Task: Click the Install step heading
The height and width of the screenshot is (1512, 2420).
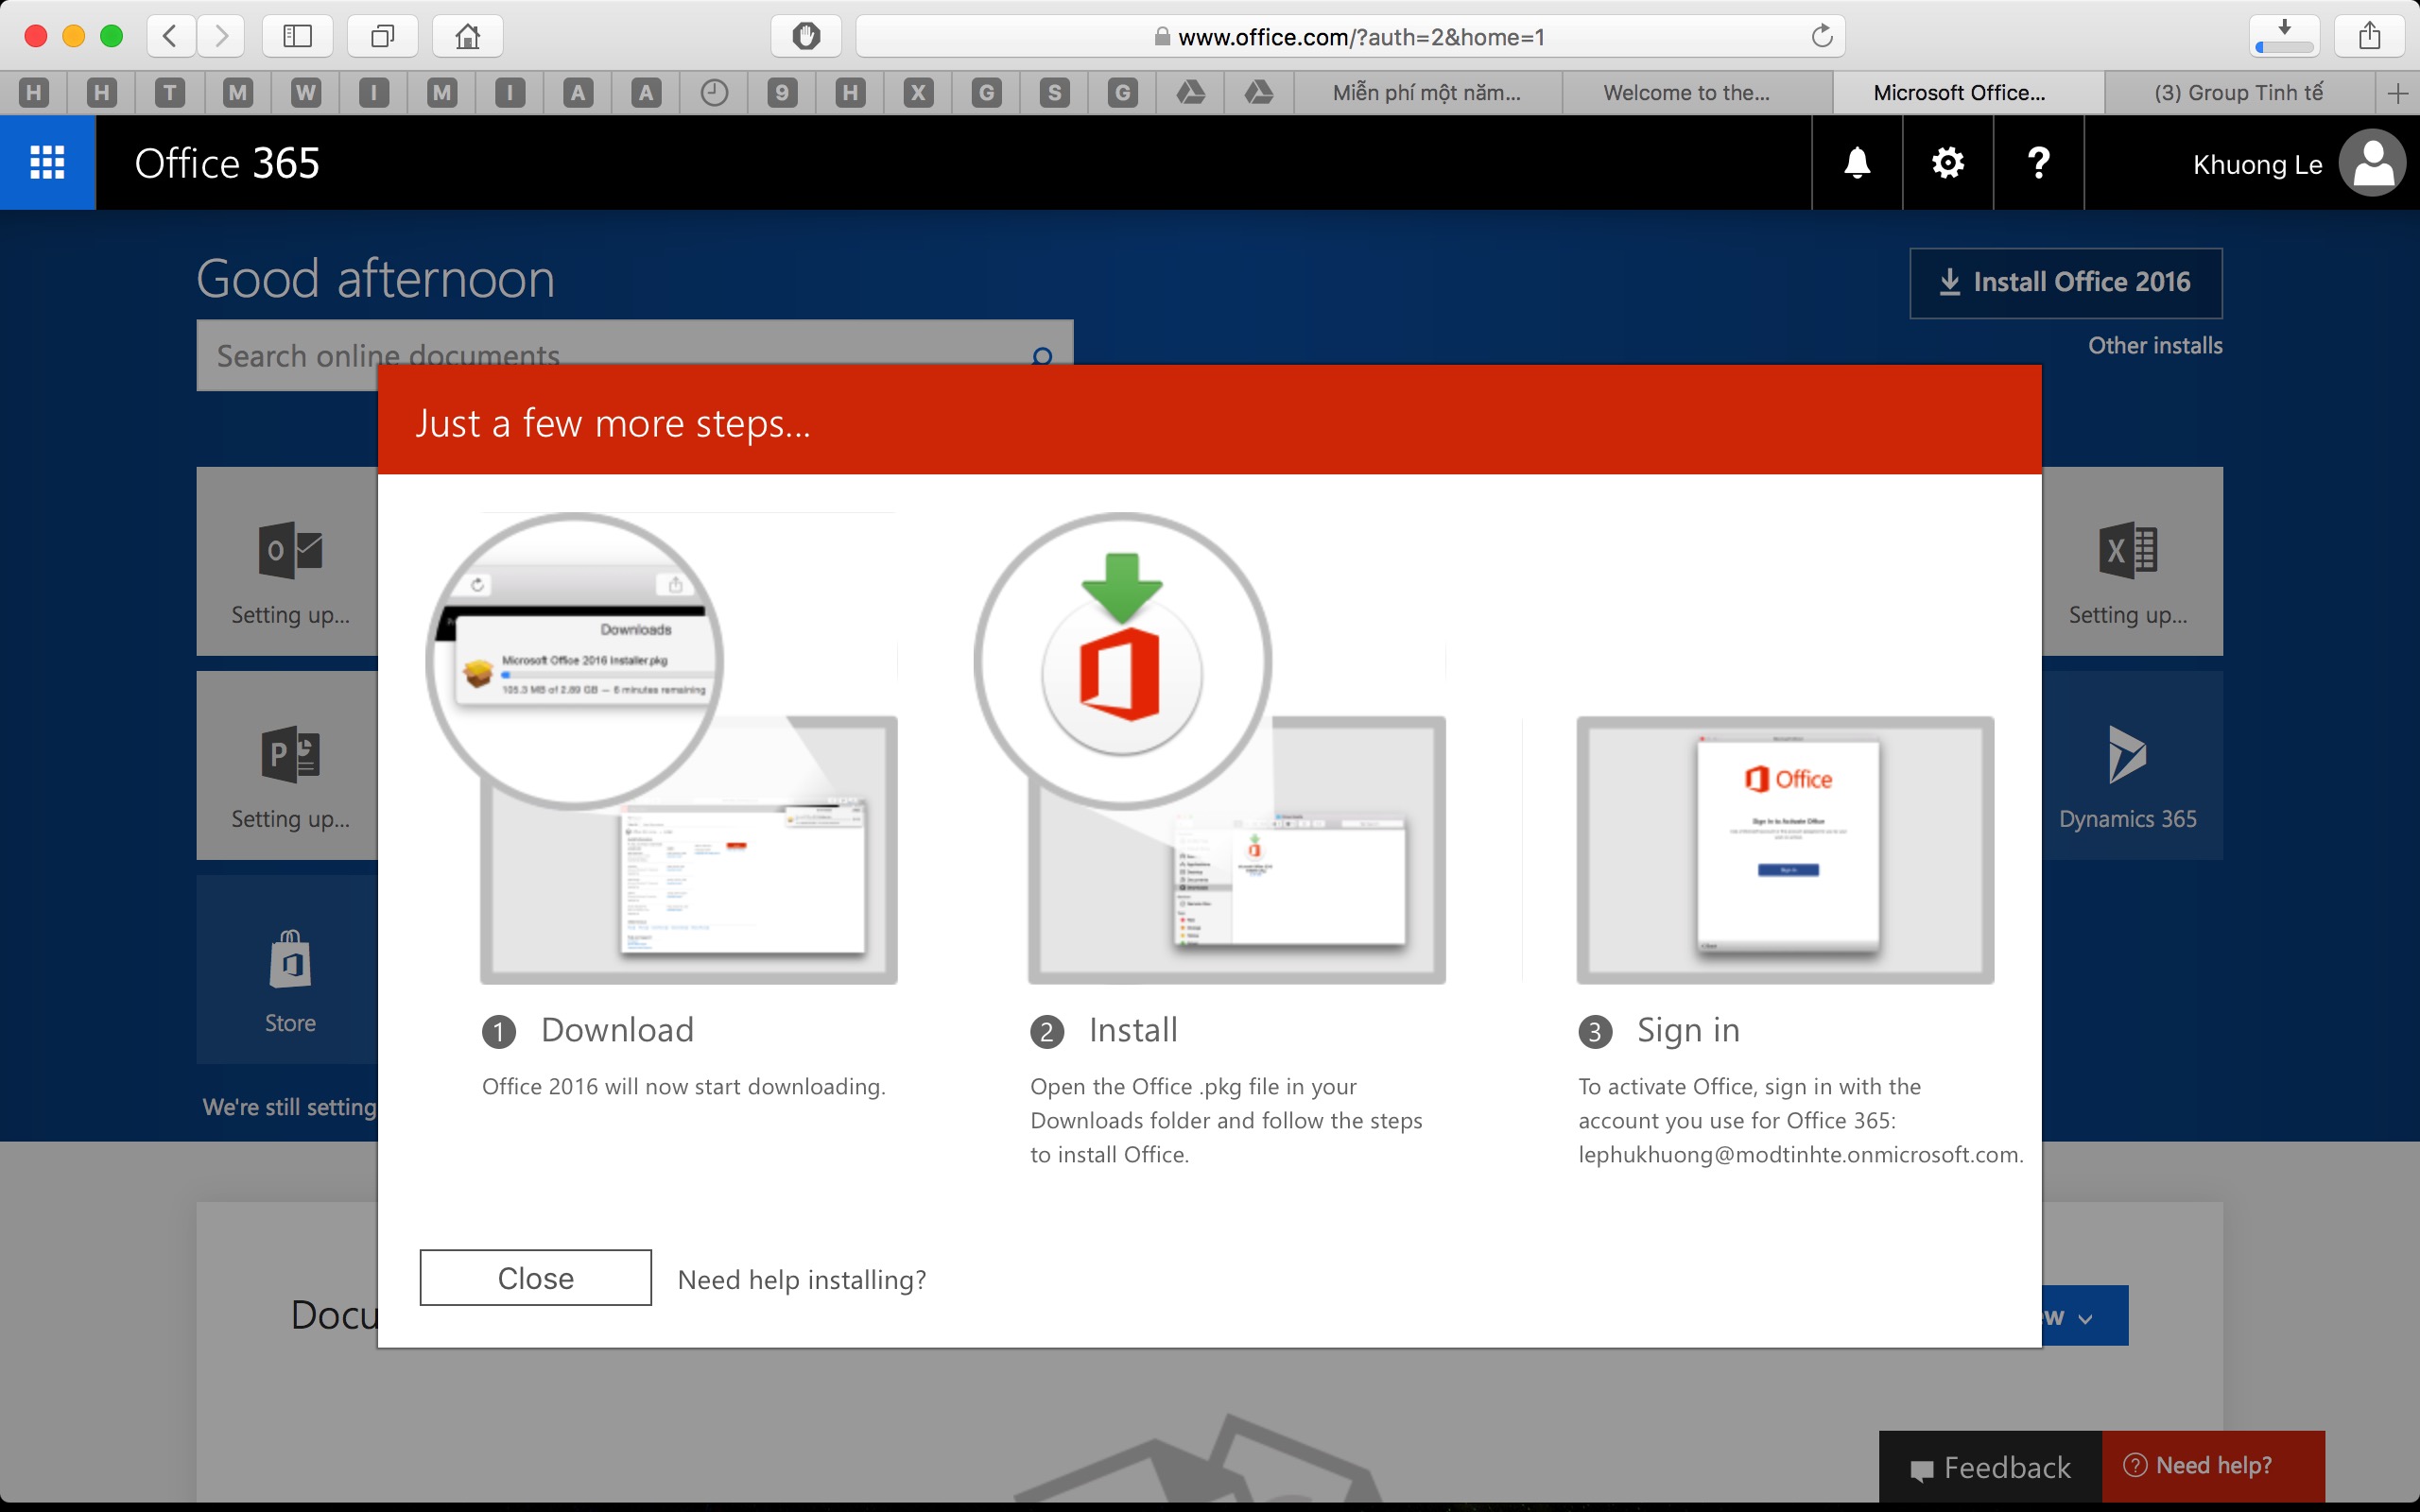Action: click(x=1133, y=1030)
